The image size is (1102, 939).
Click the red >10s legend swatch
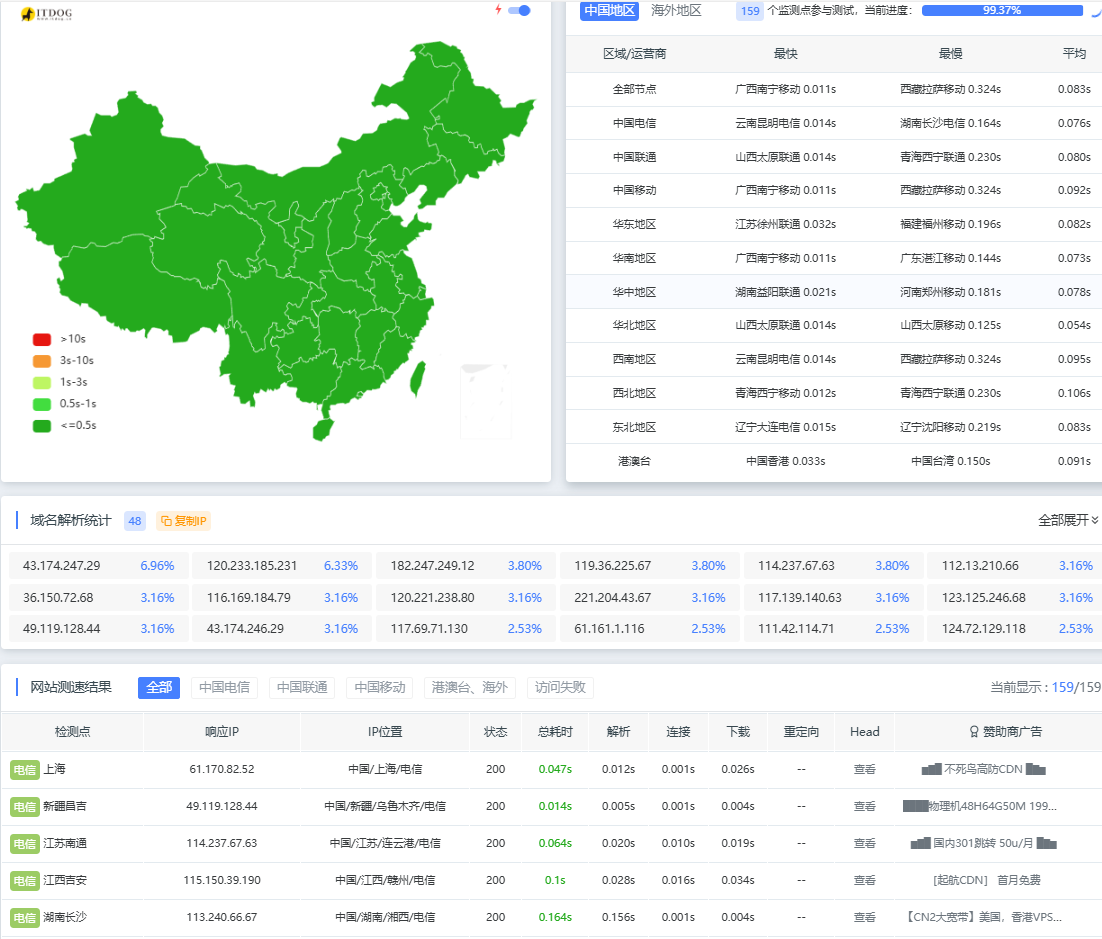[41, 339]
